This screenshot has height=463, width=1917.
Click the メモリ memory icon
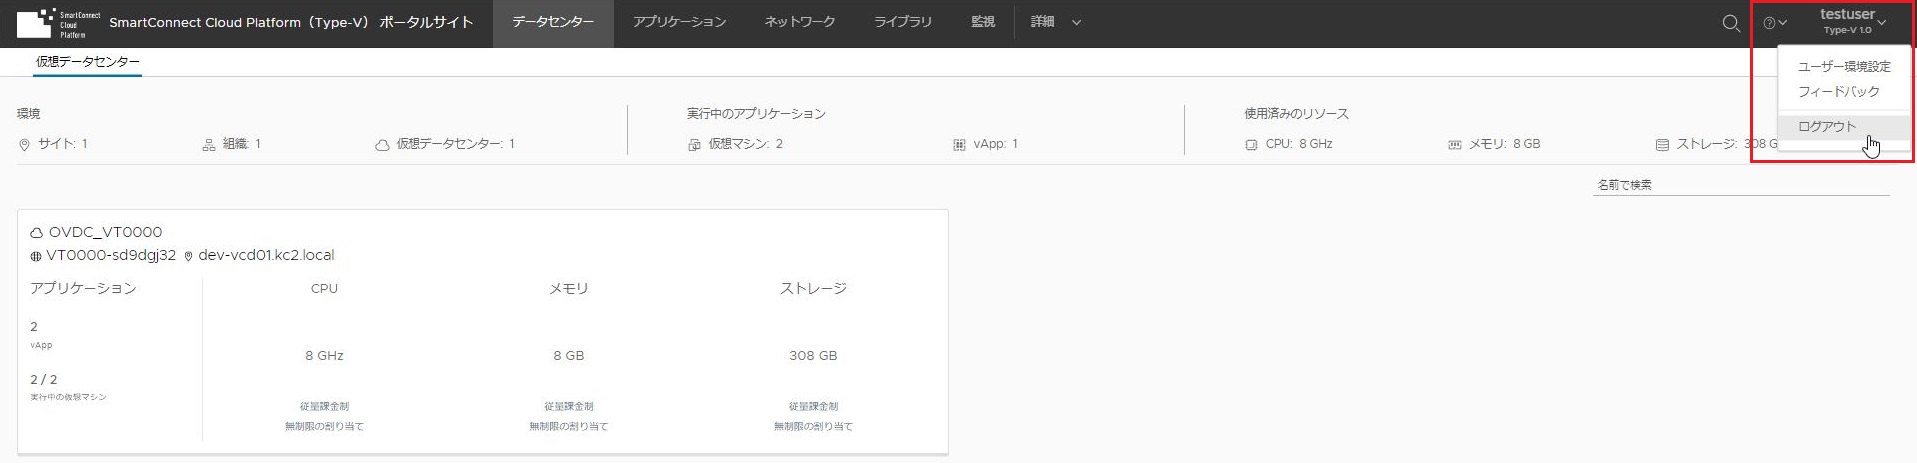tap(1455, 145)
